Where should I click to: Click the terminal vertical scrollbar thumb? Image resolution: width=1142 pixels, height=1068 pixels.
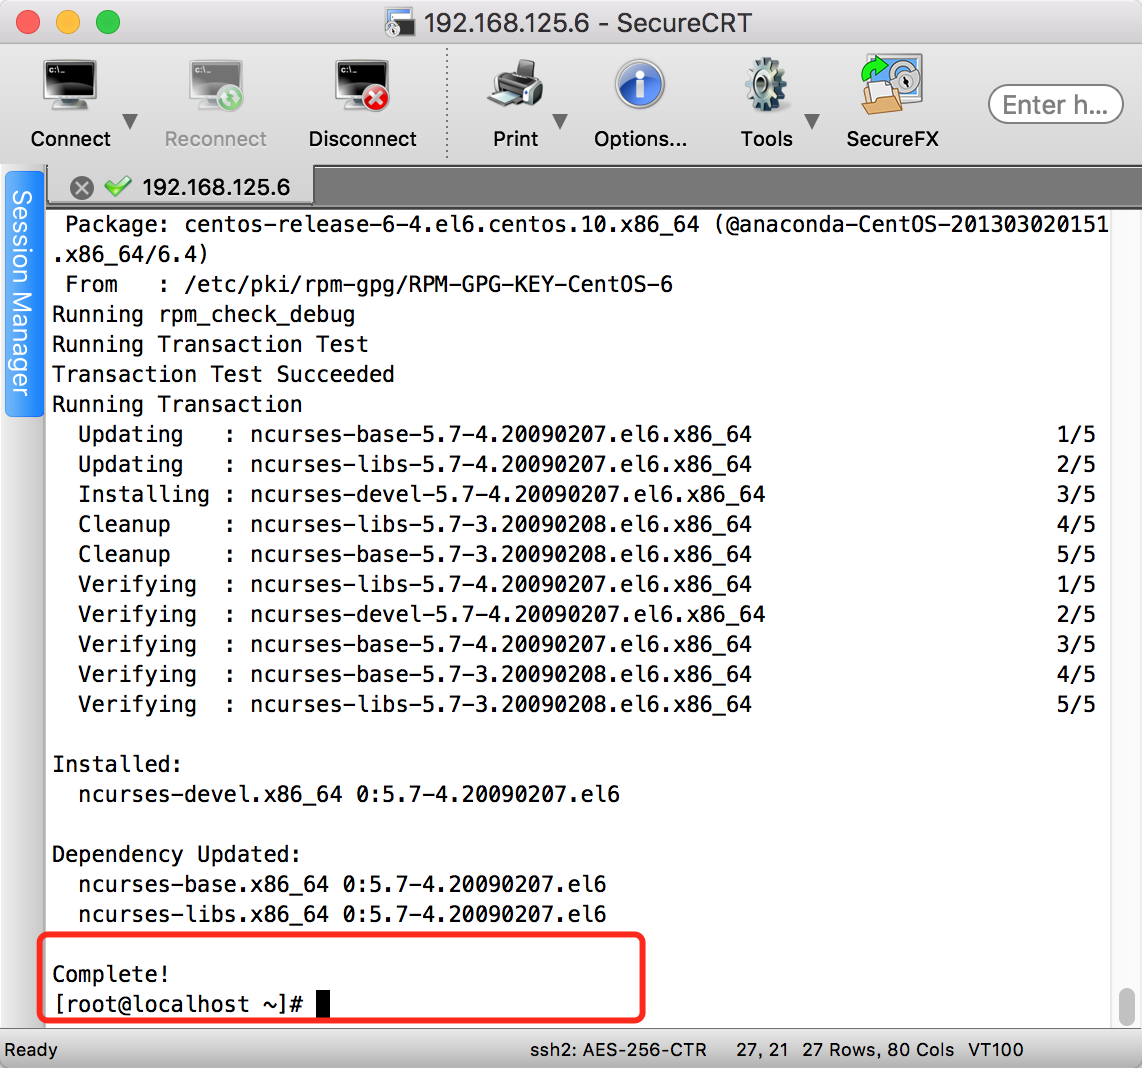(x=1127, y=1005)
